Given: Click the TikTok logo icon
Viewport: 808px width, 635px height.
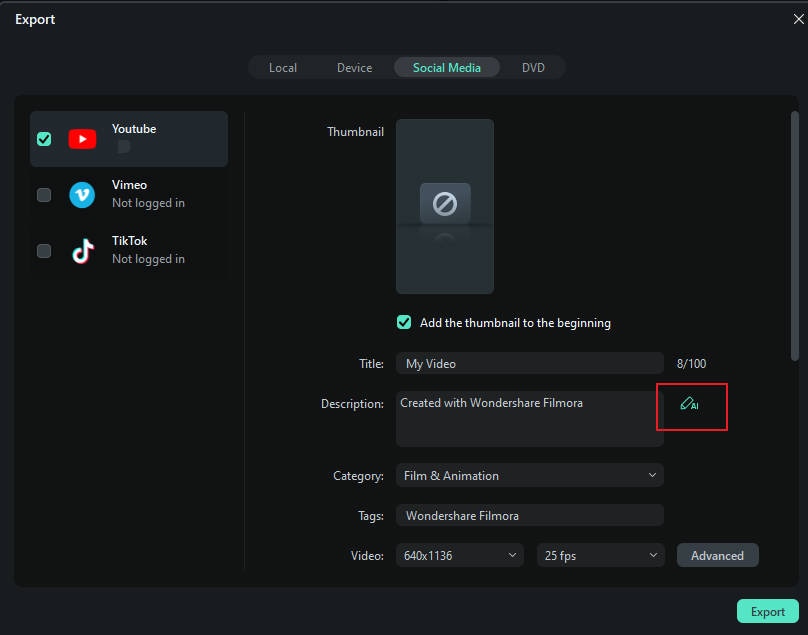Looking at the screenshot, I should [x=82, y=250].
